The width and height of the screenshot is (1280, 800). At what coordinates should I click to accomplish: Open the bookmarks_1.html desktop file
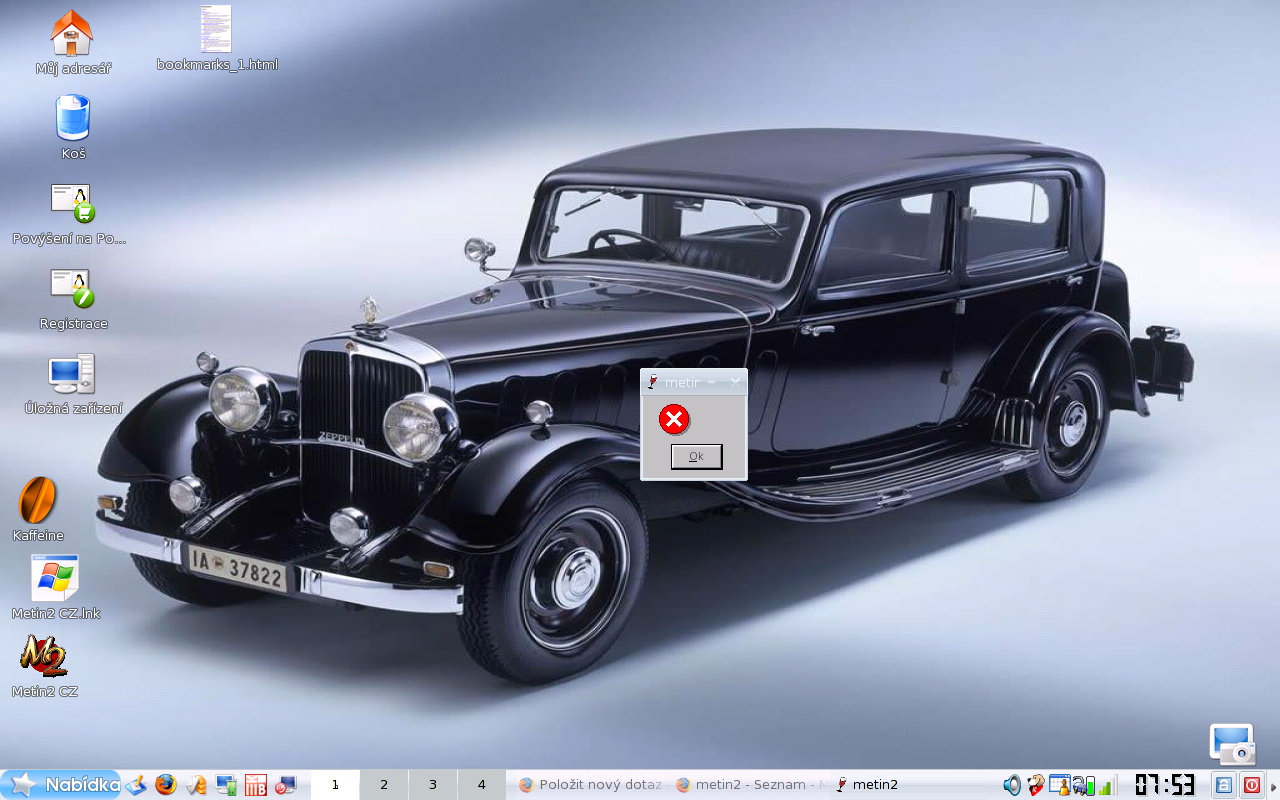pos(216,30)
